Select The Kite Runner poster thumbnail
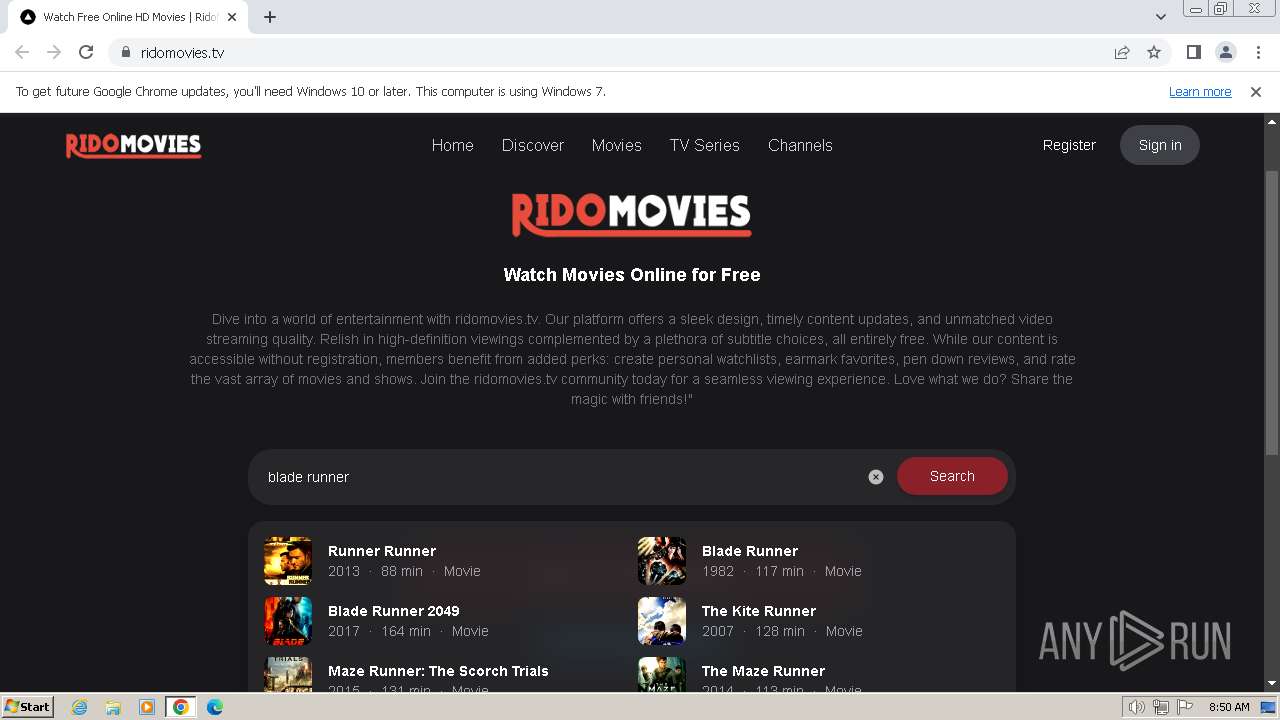This screenshot has height=720, width=1280. click(662, 621)
